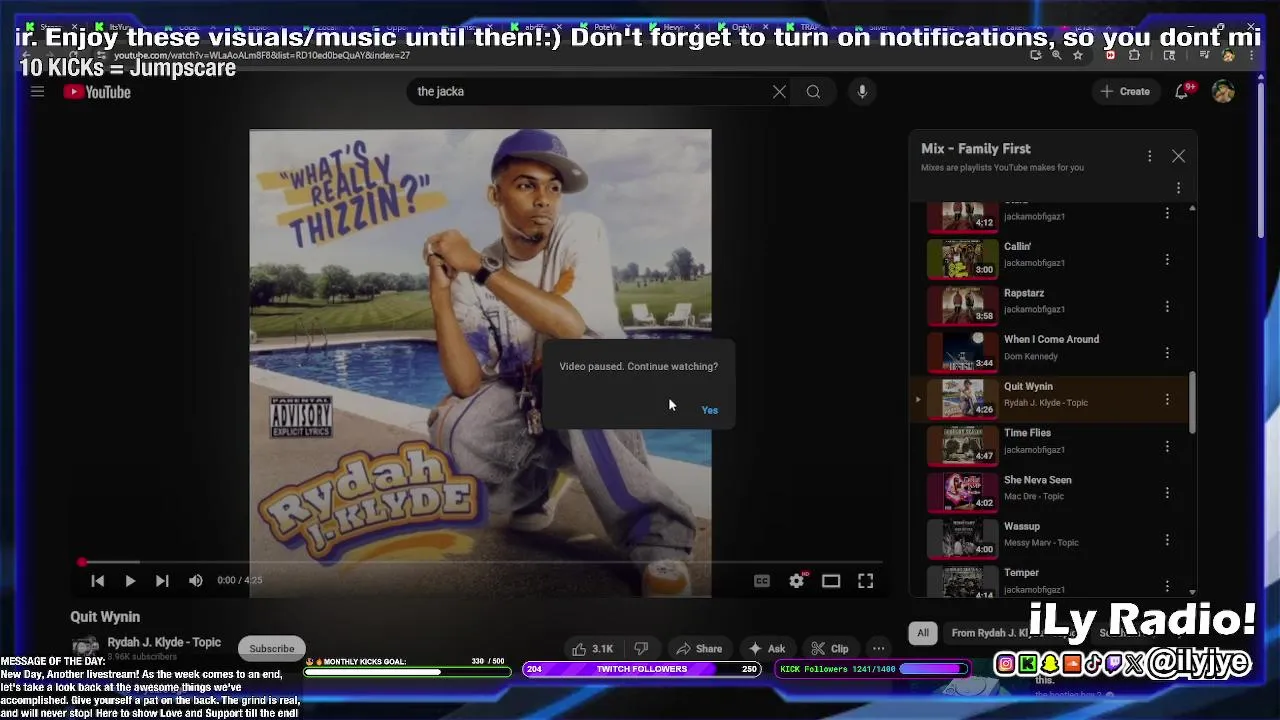The height and width of the screenshot is (720, 1280).
Task: Open options for Rapstarz playlist item
Action: pos(1167,307)
